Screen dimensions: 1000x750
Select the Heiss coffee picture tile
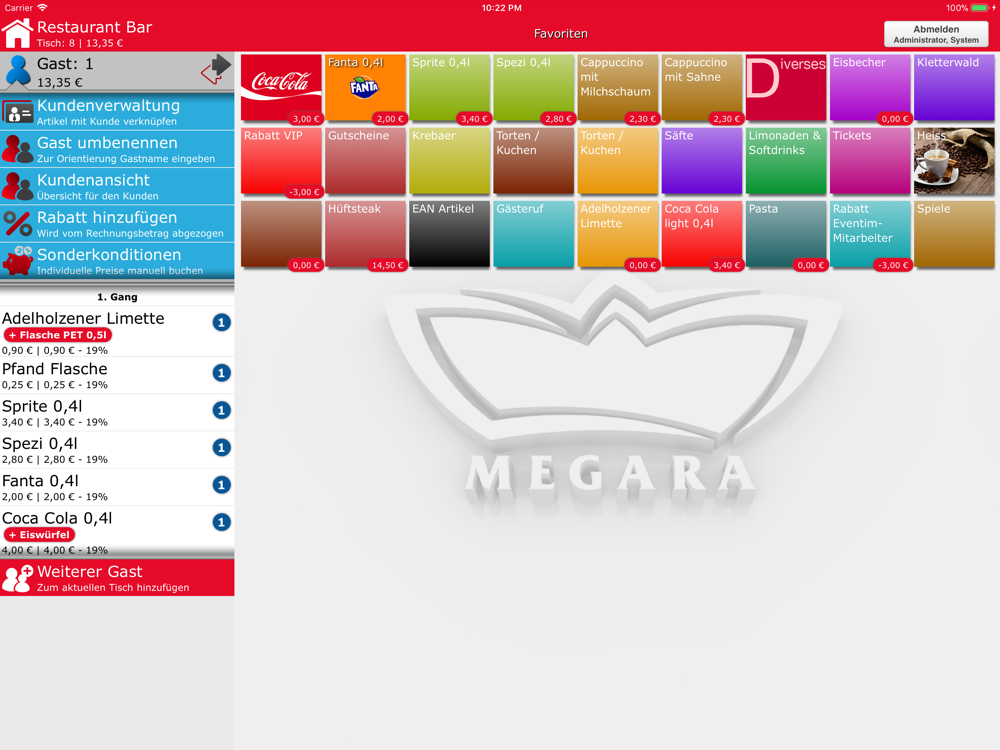click(x=953, y=161)
